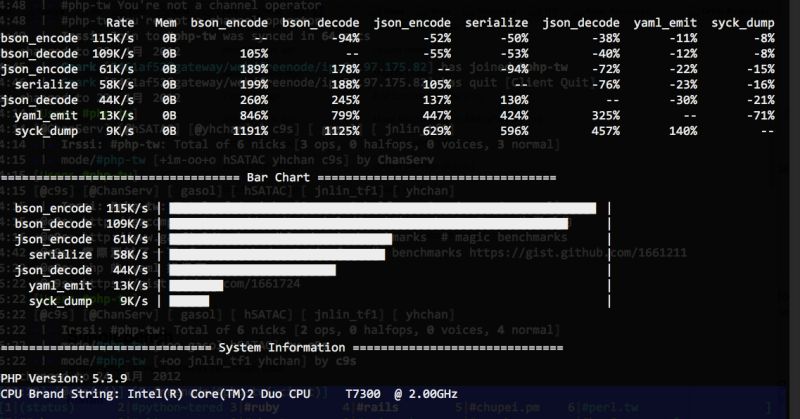Click the json_decode bar in chart
800x419 pixels.
(253, 270)
